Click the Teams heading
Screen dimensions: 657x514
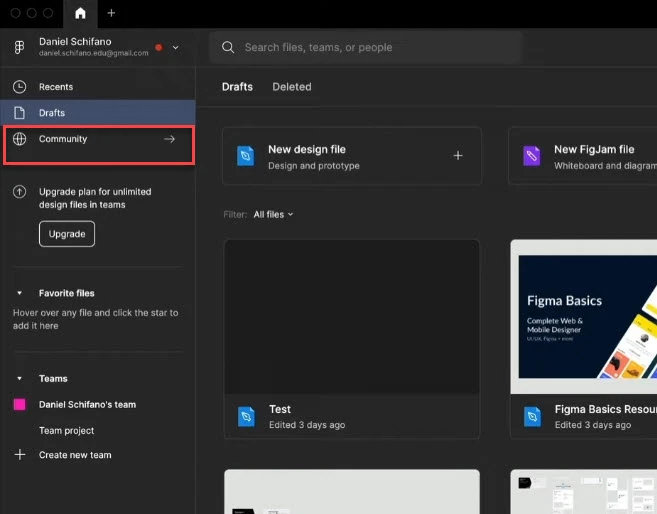coord(53,379)
